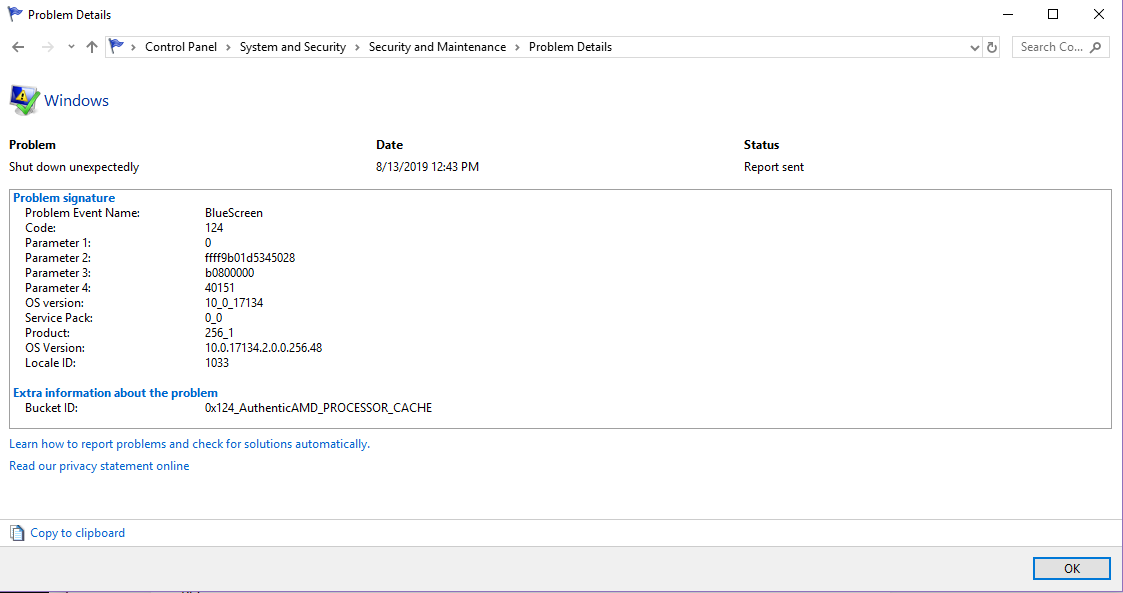Minimize the Problem Details window
The height and width of the screenshot is (593, 1123).
click(x=1008, y=14)
